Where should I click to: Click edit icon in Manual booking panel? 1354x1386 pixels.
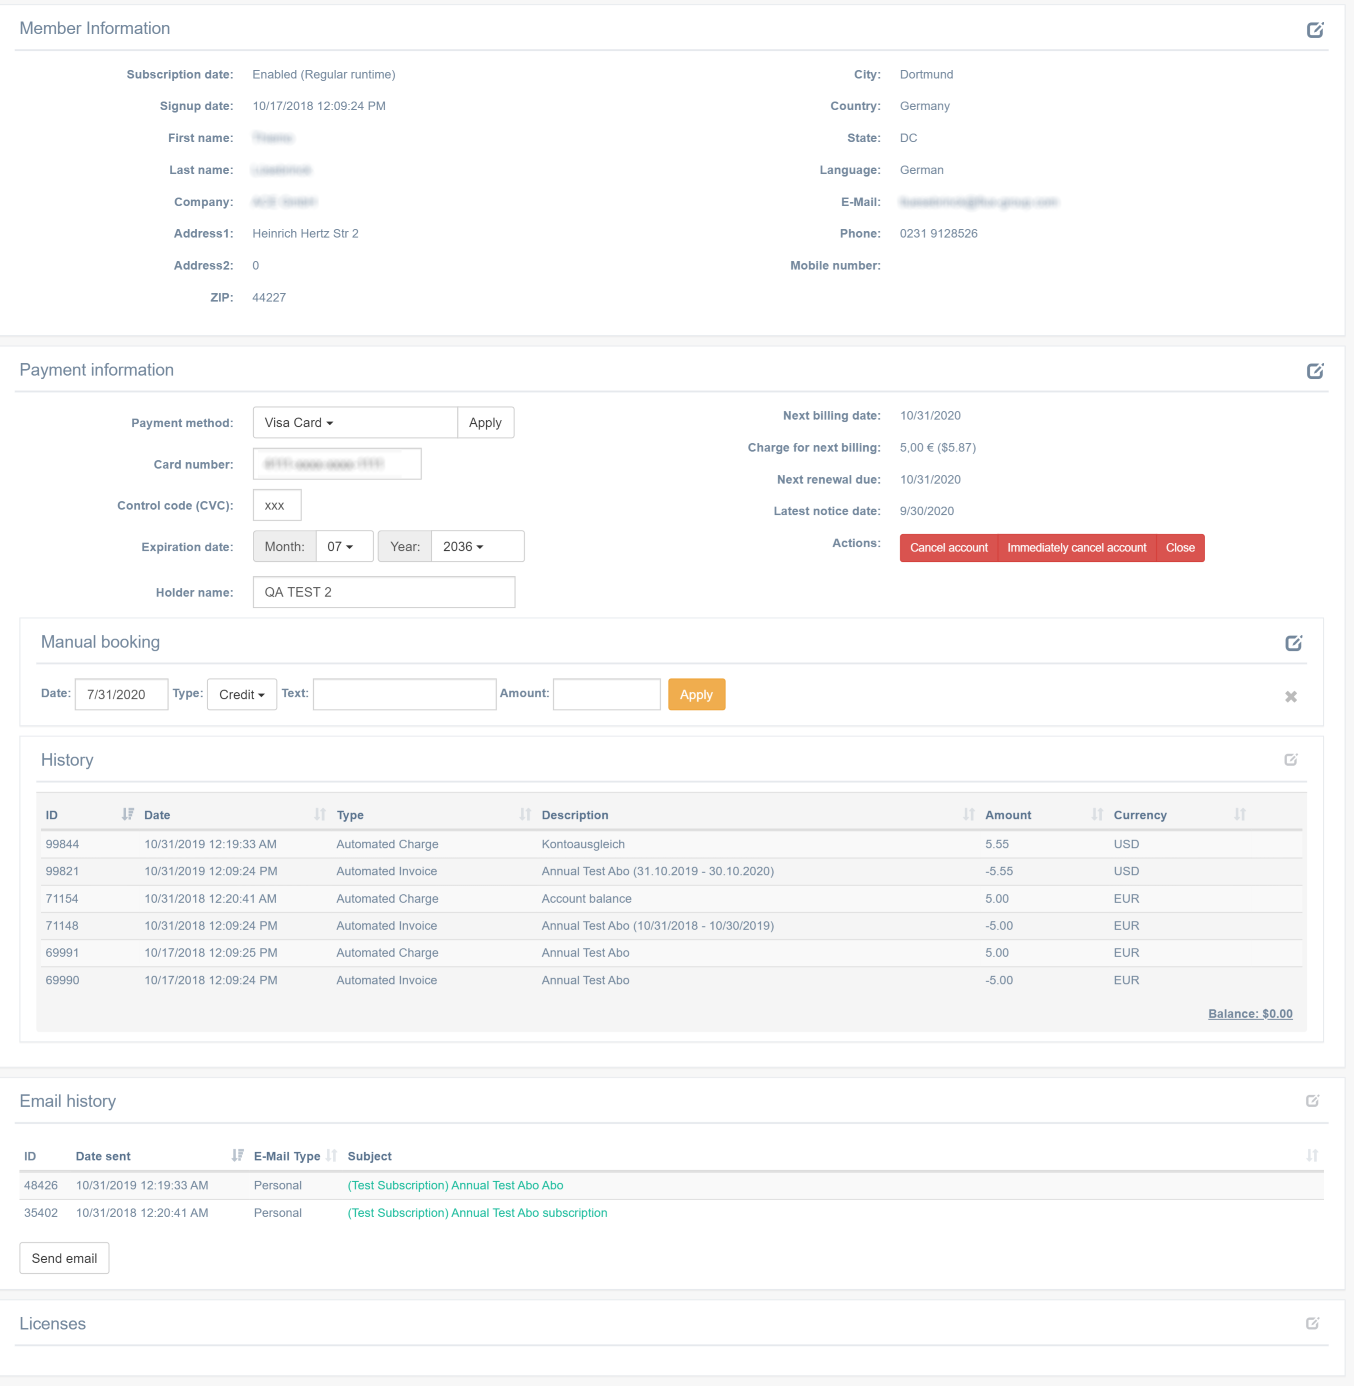[x=1293, y=643]
